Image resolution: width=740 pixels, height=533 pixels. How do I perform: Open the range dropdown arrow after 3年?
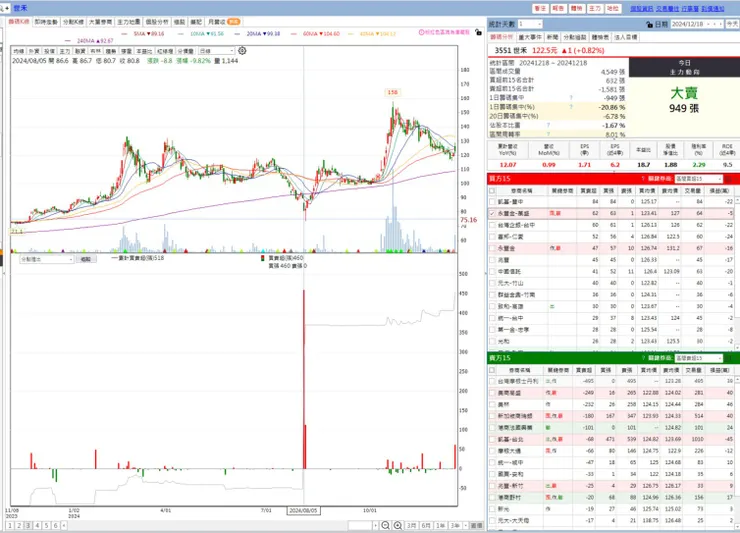pos(466,525)
